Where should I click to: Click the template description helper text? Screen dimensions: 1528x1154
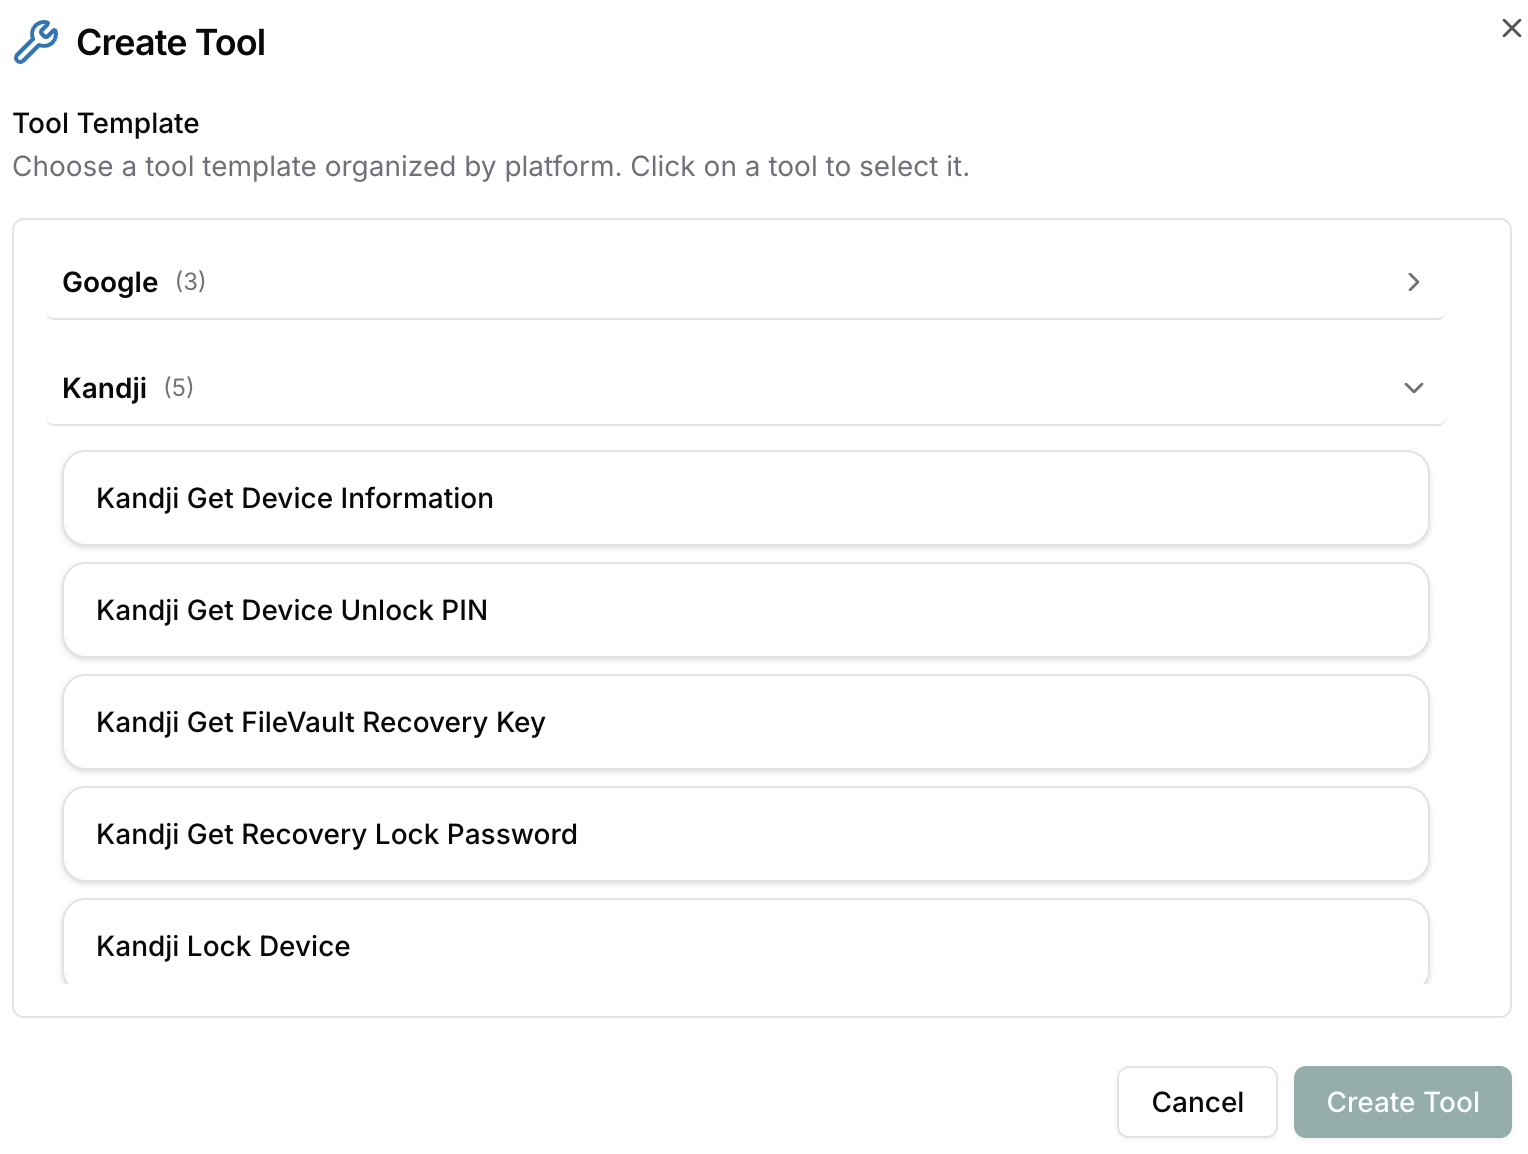490,166
